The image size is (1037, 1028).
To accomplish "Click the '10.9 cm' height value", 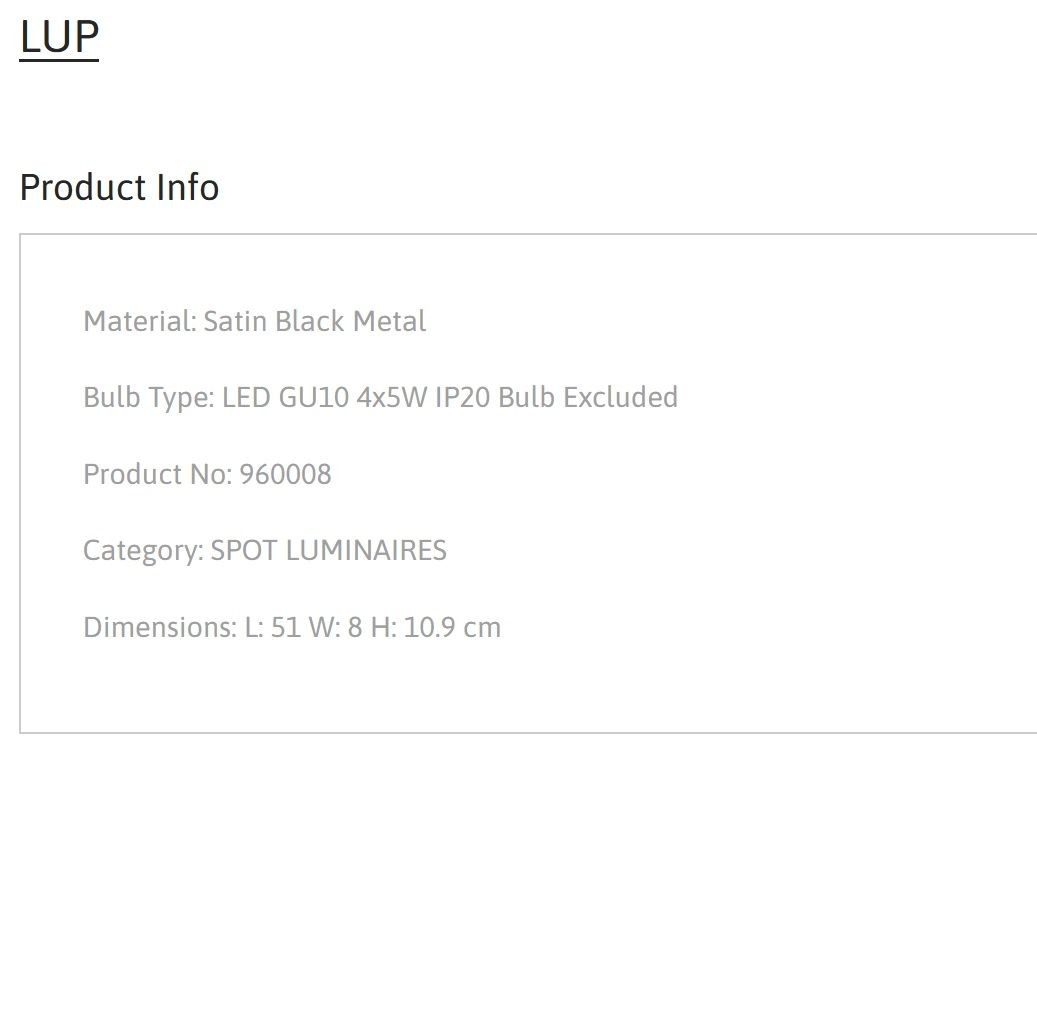I will pos(452,627).
